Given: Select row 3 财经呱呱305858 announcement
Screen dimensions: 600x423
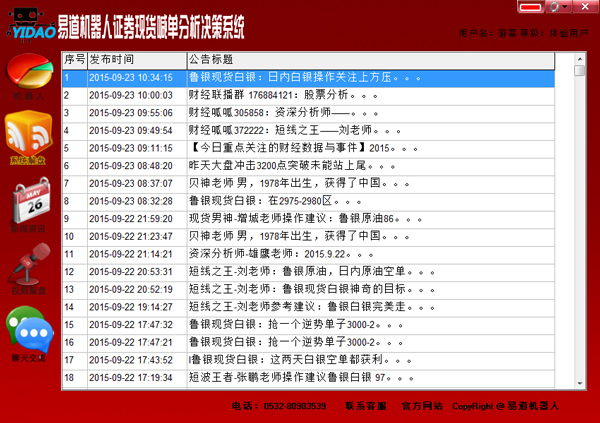Looking at the screenshot, I should click(x=308, y=113).
